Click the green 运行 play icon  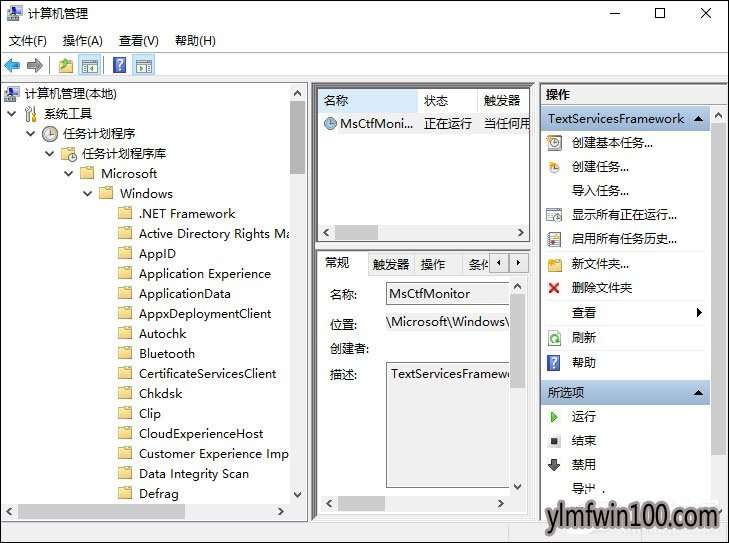coord(554,417)
